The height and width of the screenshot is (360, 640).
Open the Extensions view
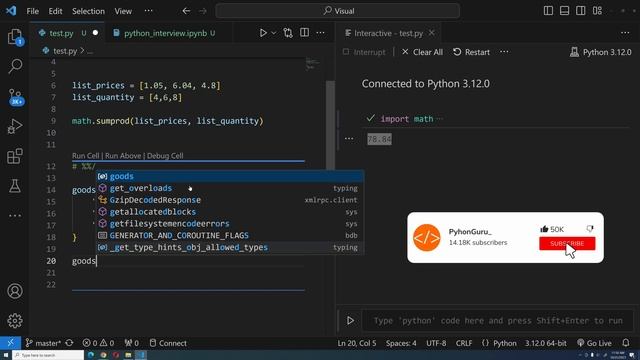point(15,156)
